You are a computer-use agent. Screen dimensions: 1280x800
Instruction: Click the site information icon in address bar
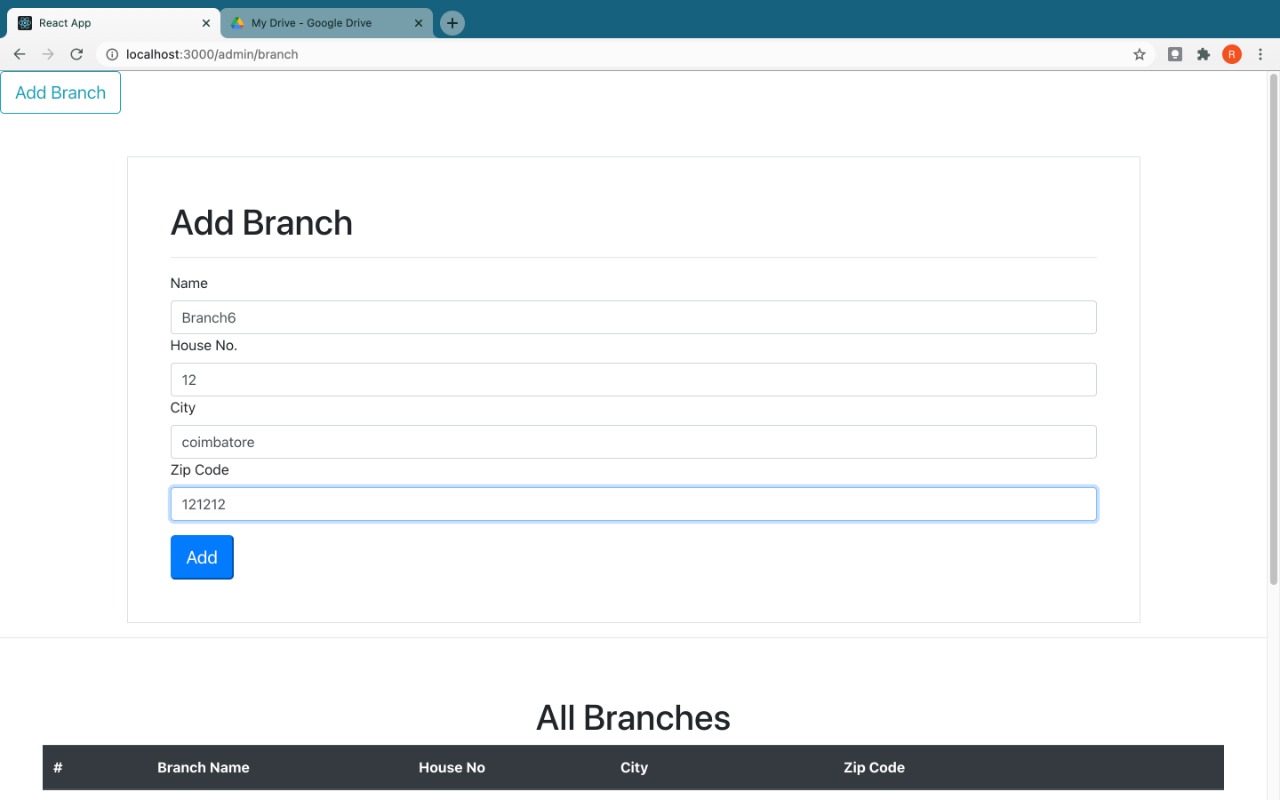pos(112,54)
